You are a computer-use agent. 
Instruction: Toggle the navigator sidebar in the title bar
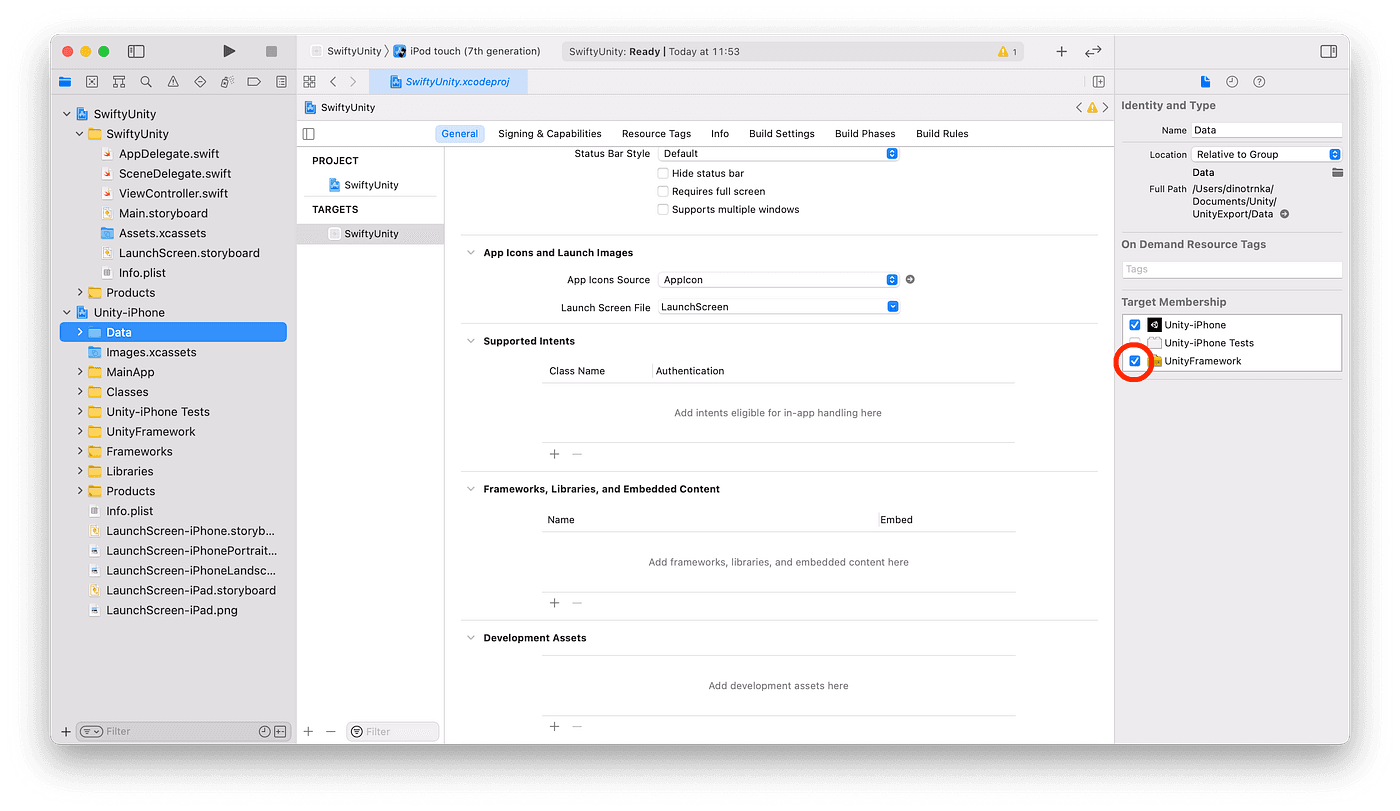[136, 51]
